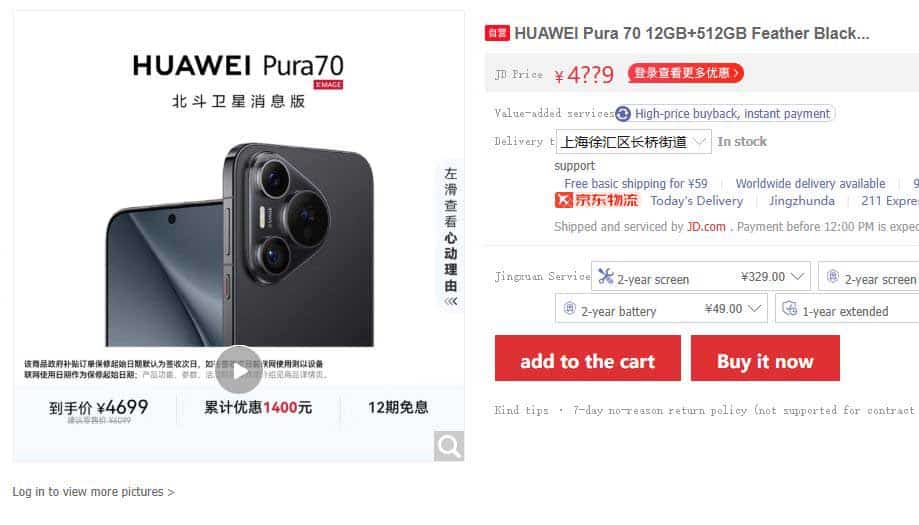The height and width of the screenshot is (525, 919).
Task: Play the product video
Action: [239, 370]
